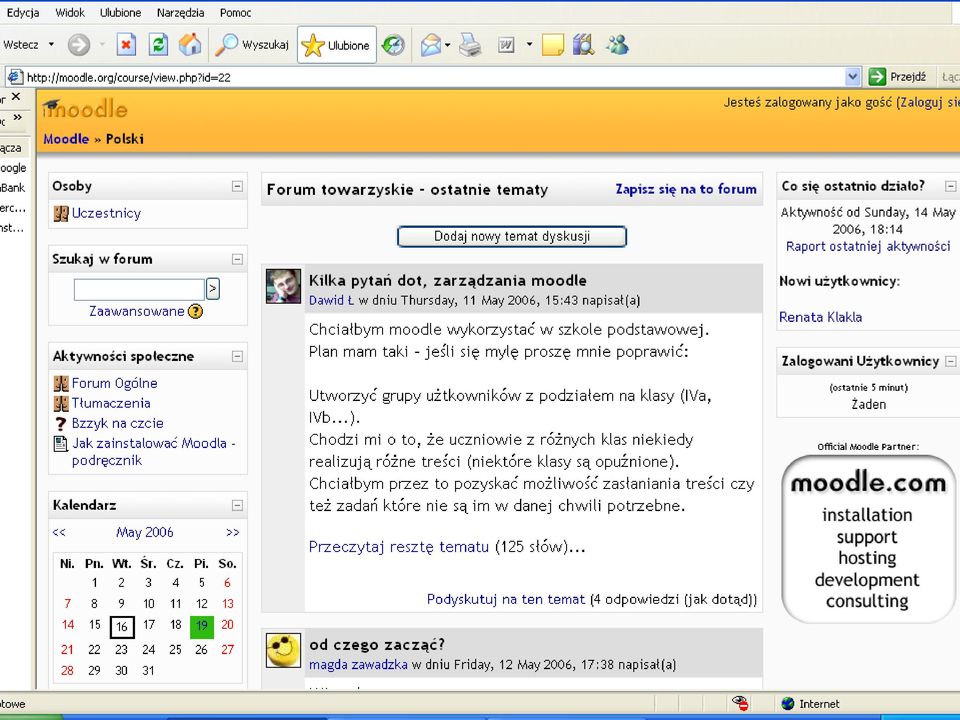Open advanced search help question icon
The width and height of the screenshot is (960, 720).
pos(195,311)
